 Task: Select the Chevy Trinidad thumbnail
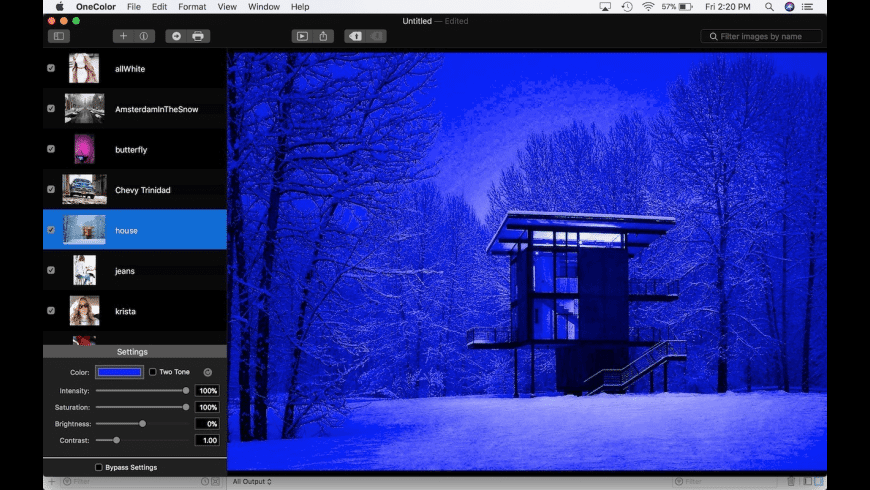pos(84,189)
